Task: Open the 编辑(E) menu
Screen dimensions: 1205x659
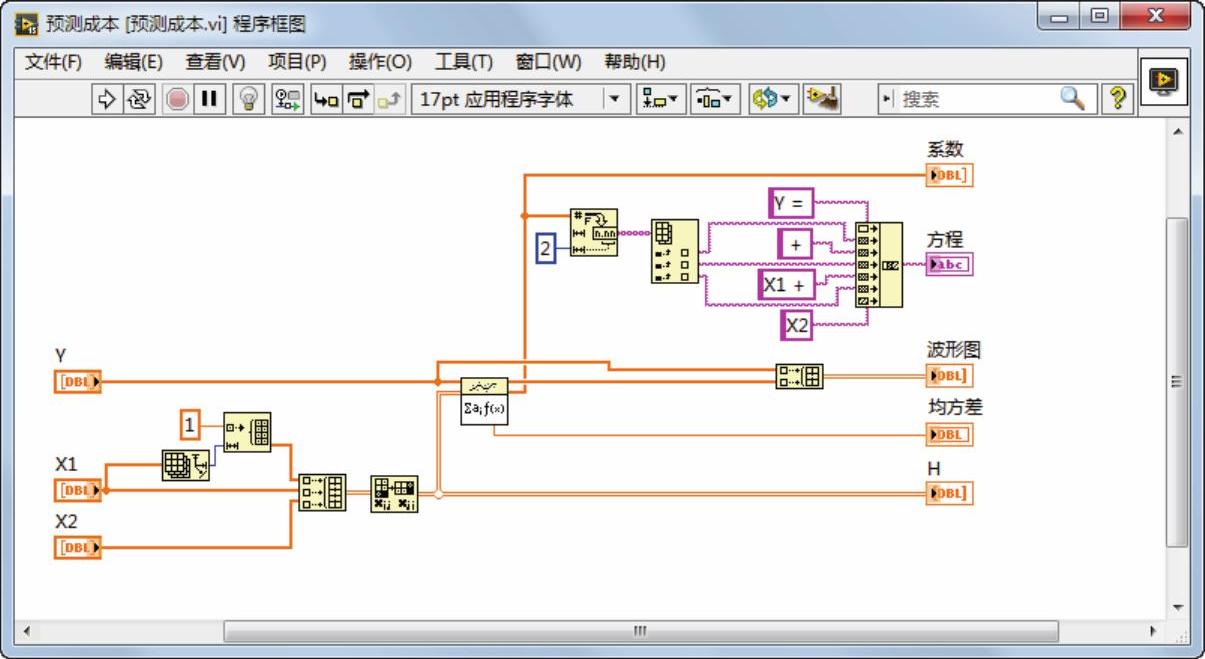Action: (134, 61)
